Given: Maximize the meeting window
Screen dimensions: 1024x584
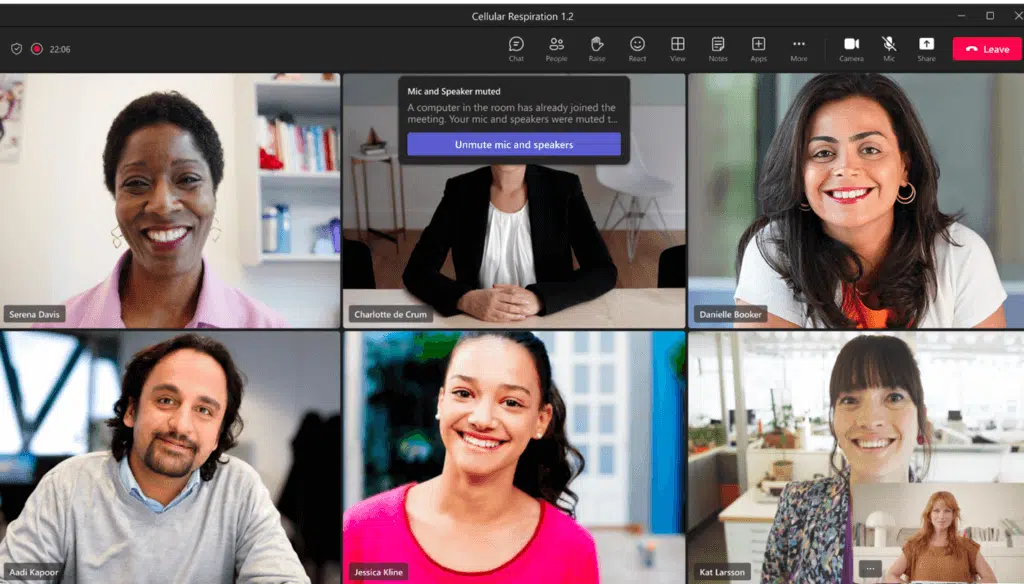Looking at the screenshot, I should (990, 16).
